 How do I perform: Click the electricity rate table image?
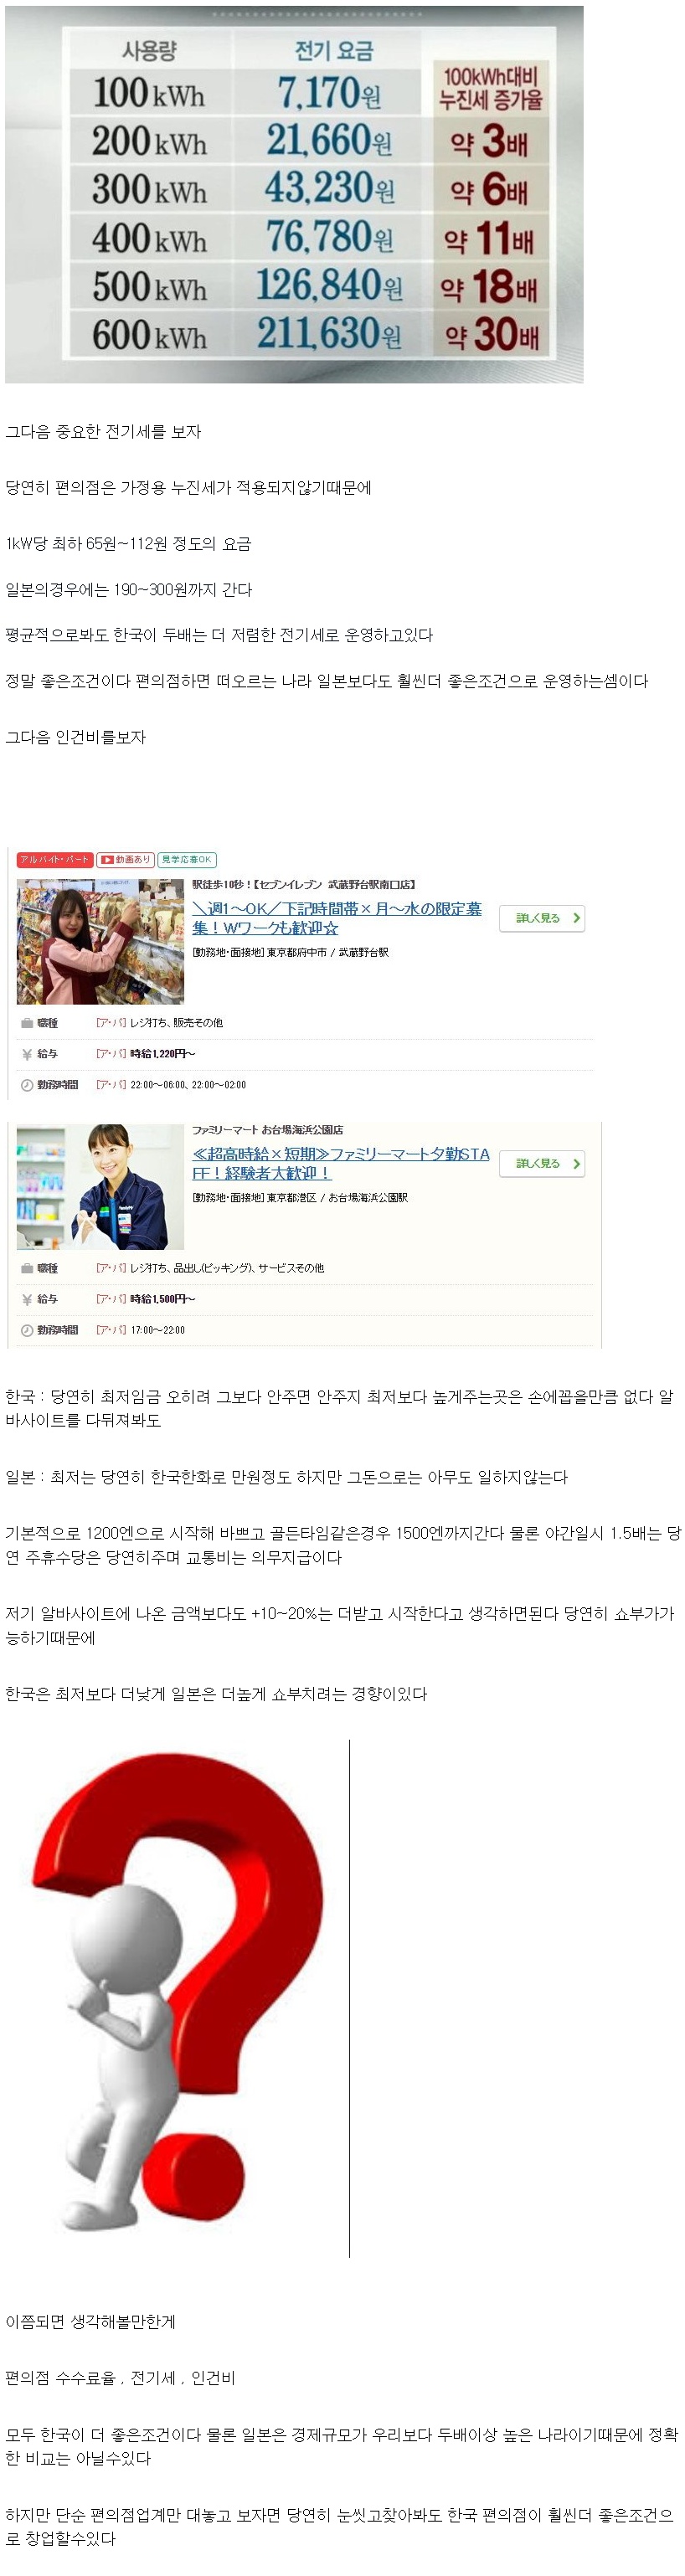click(294, 194)
